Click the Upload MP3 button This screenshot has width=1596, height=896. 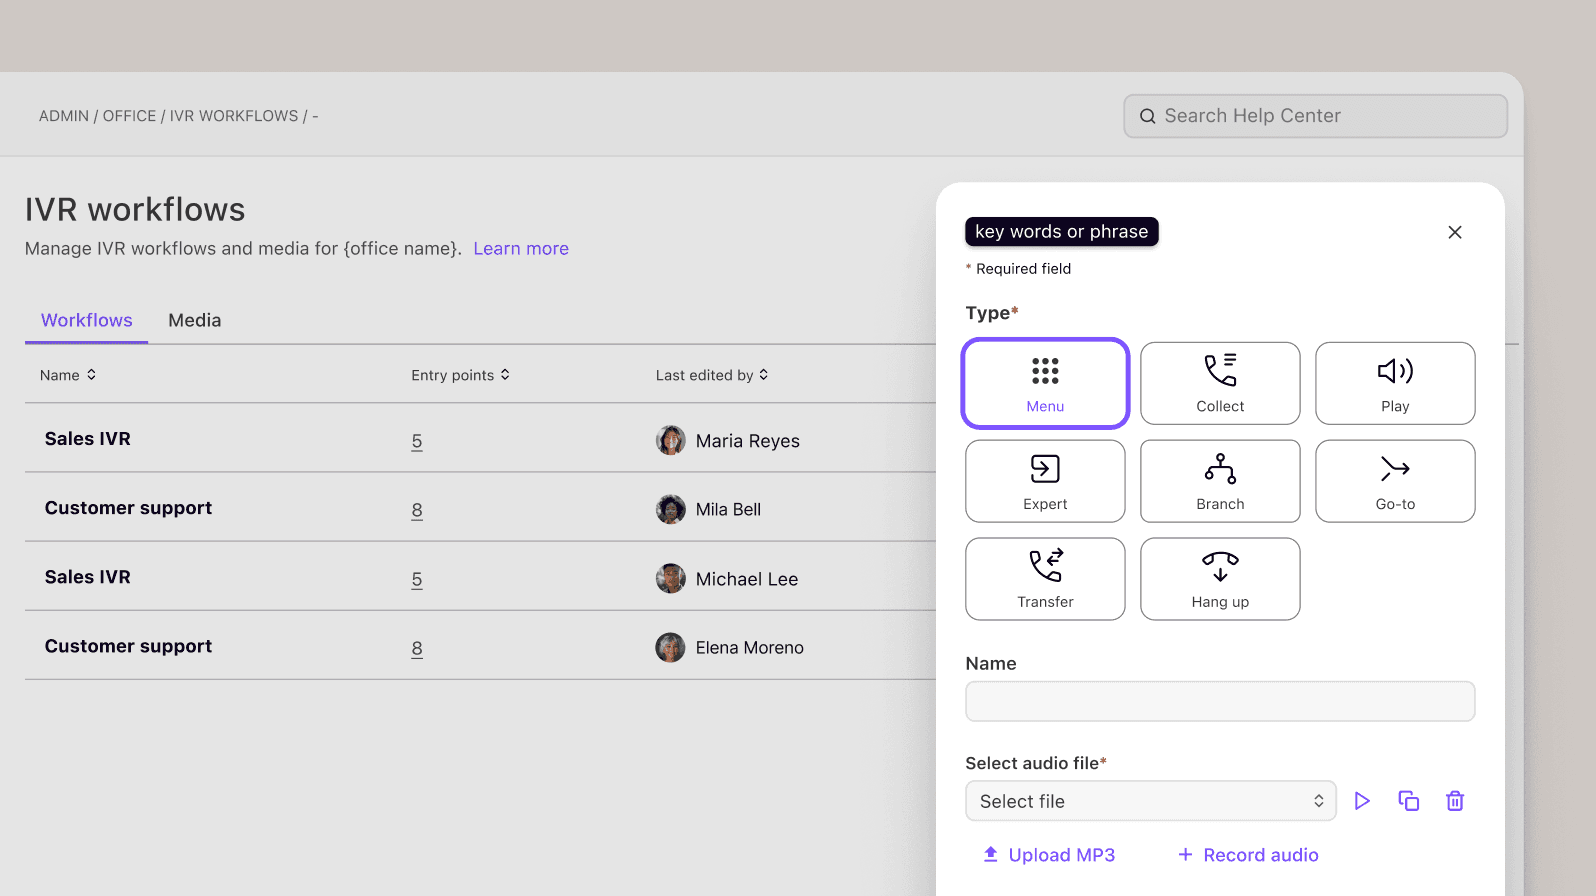tap(1049, 855)
